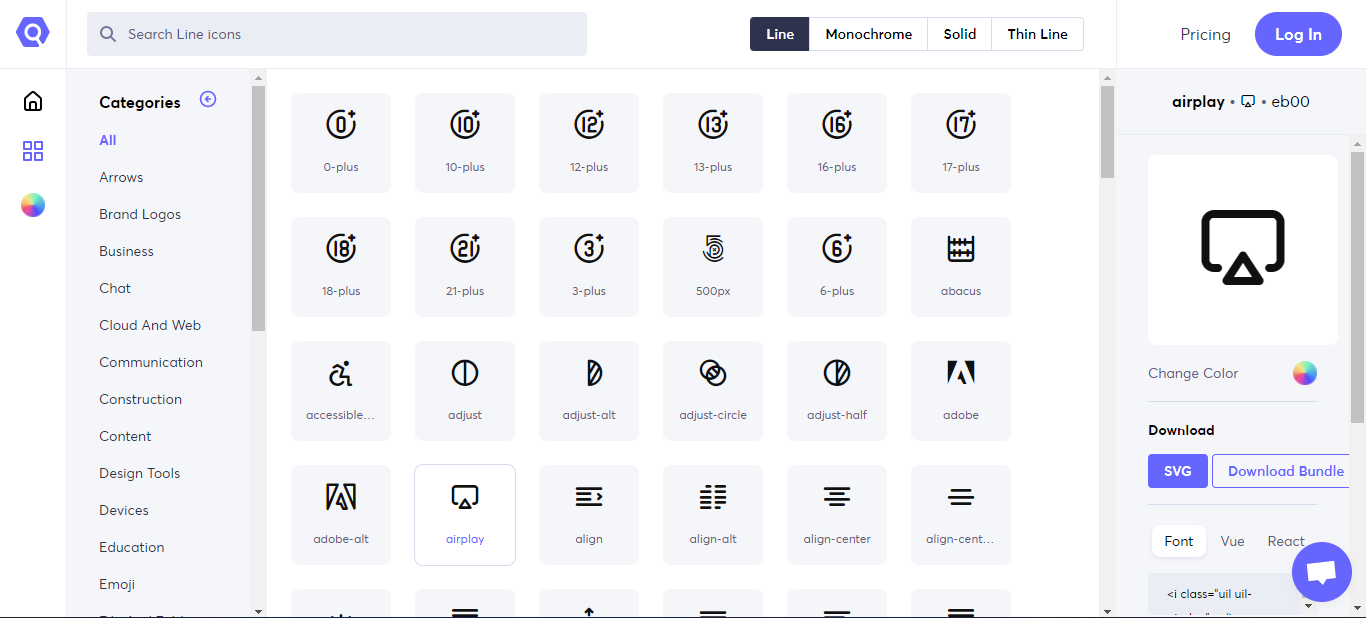The width and height of the screenshot is (1366, 618).
Task: Select the 12-plus icon card
Action: [x=589, y=143]
